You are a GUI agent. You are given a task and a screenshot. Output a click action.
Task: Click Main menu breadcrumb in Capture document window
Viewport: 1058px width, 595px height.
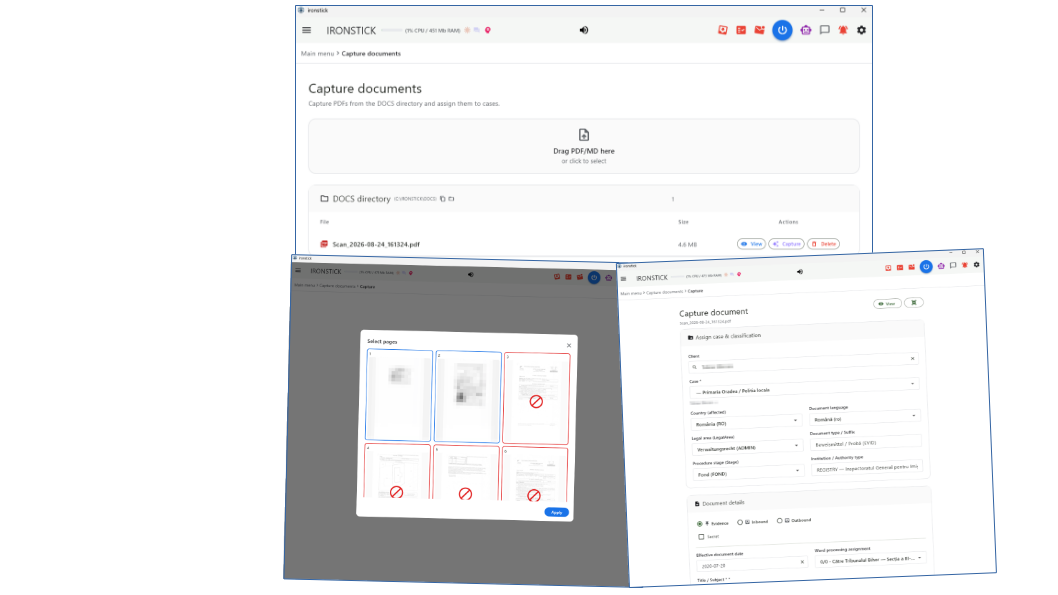tap(631, 293)
